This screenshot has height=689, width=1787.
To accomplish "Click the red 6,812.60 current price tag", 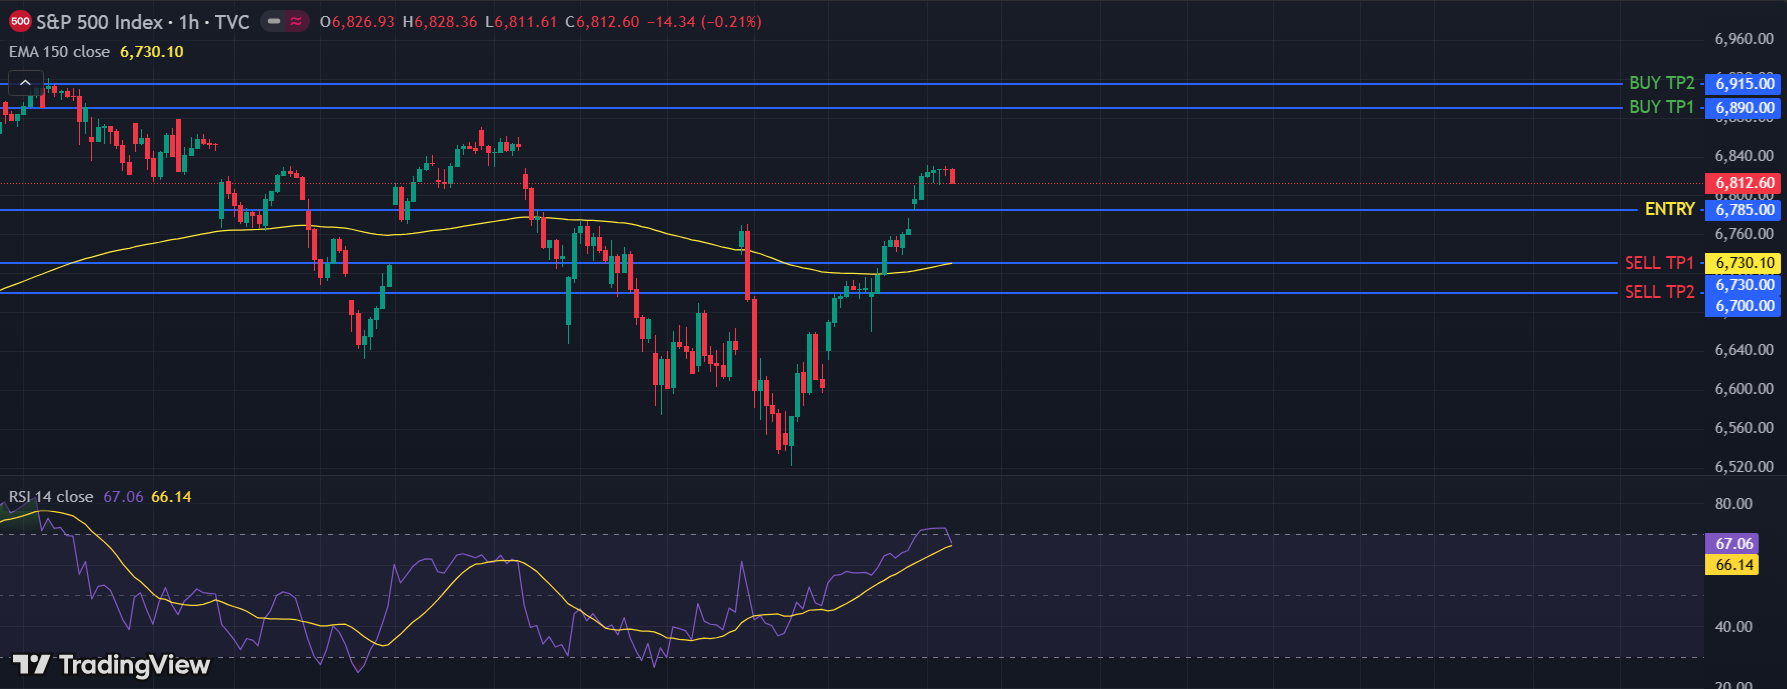I will pyautogui.click(x=1744, y=183).
